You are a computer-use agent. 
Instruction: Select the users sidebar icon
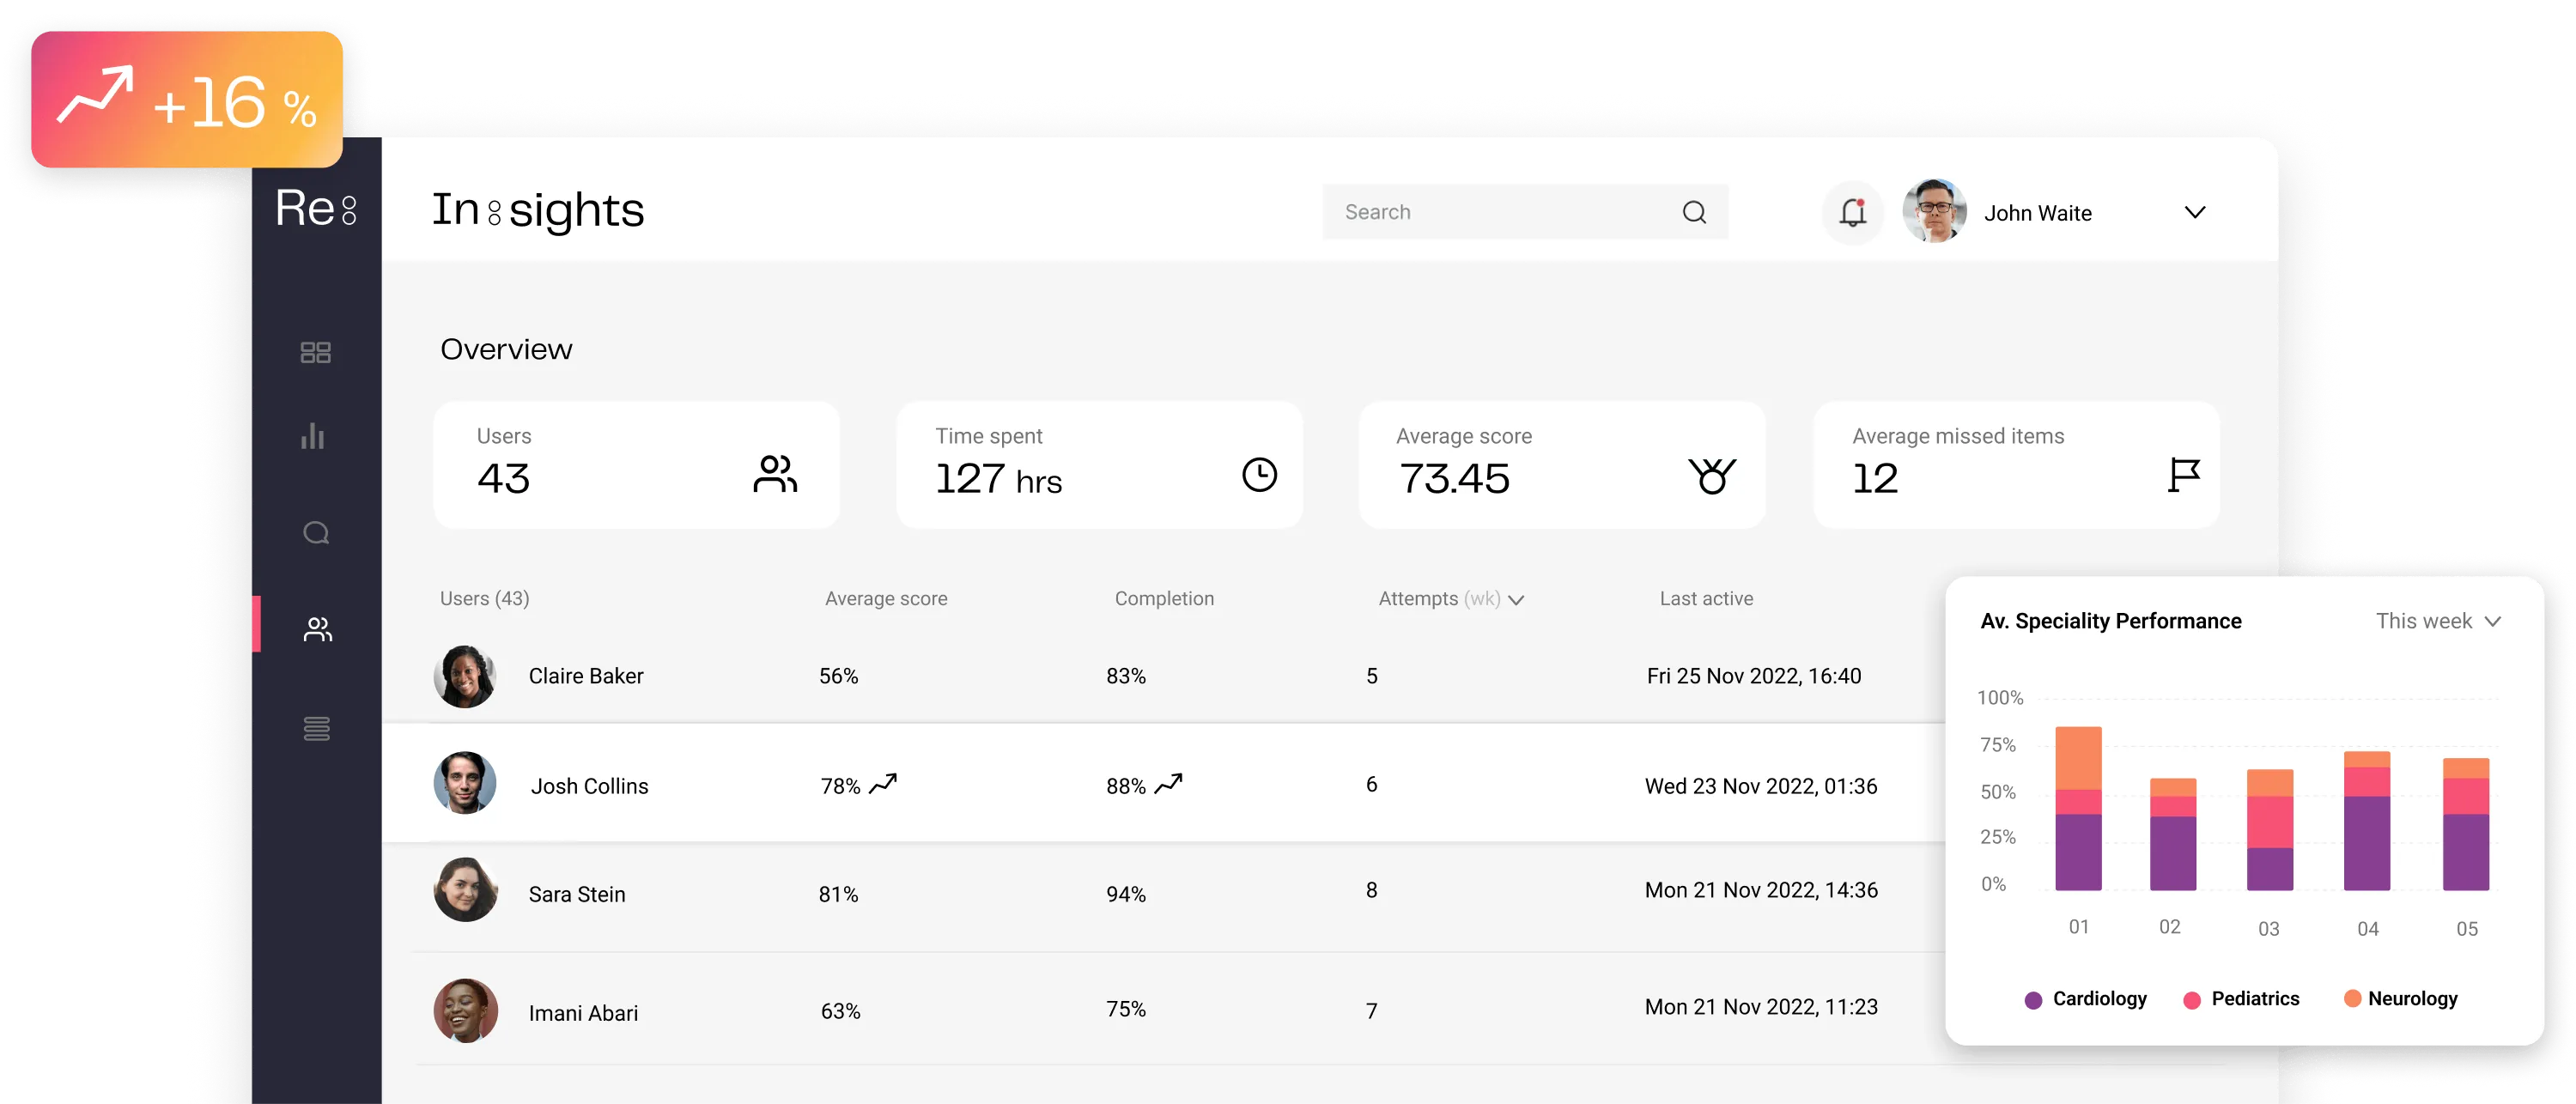[x=317, y=629]
